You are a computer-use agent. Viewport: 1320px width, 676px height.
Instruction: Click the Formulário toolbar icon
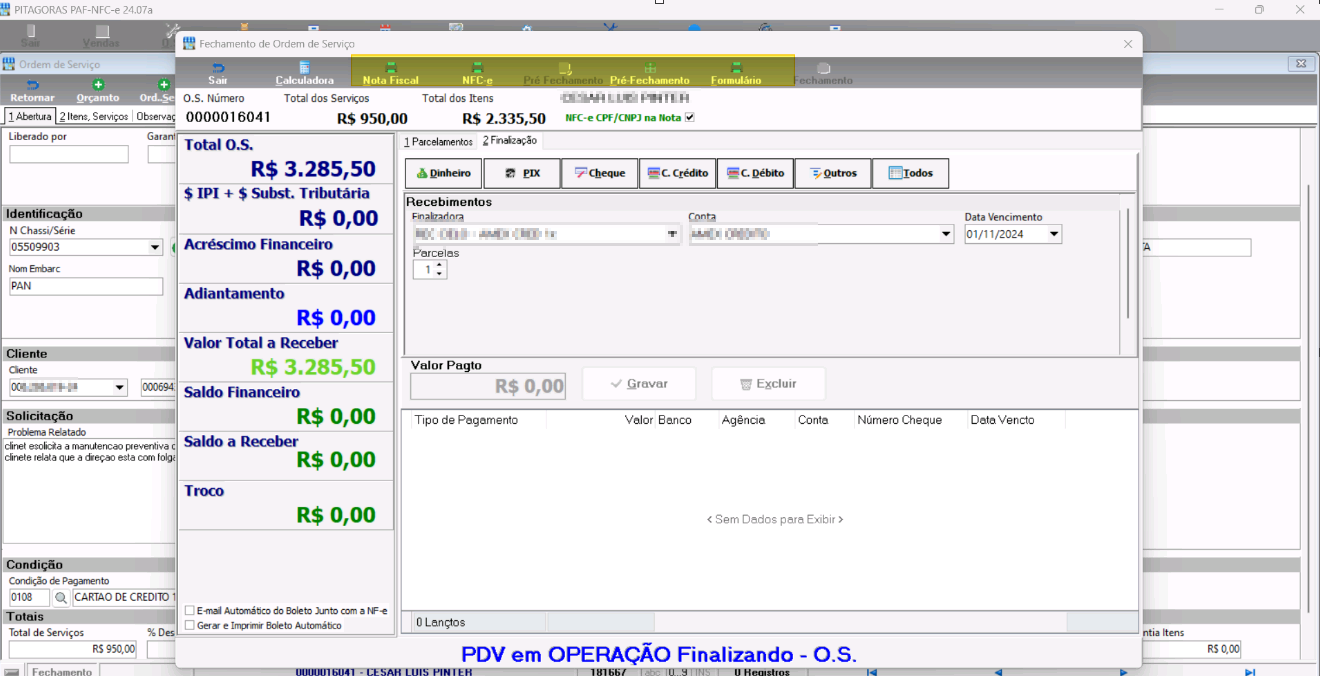[735, 73]
